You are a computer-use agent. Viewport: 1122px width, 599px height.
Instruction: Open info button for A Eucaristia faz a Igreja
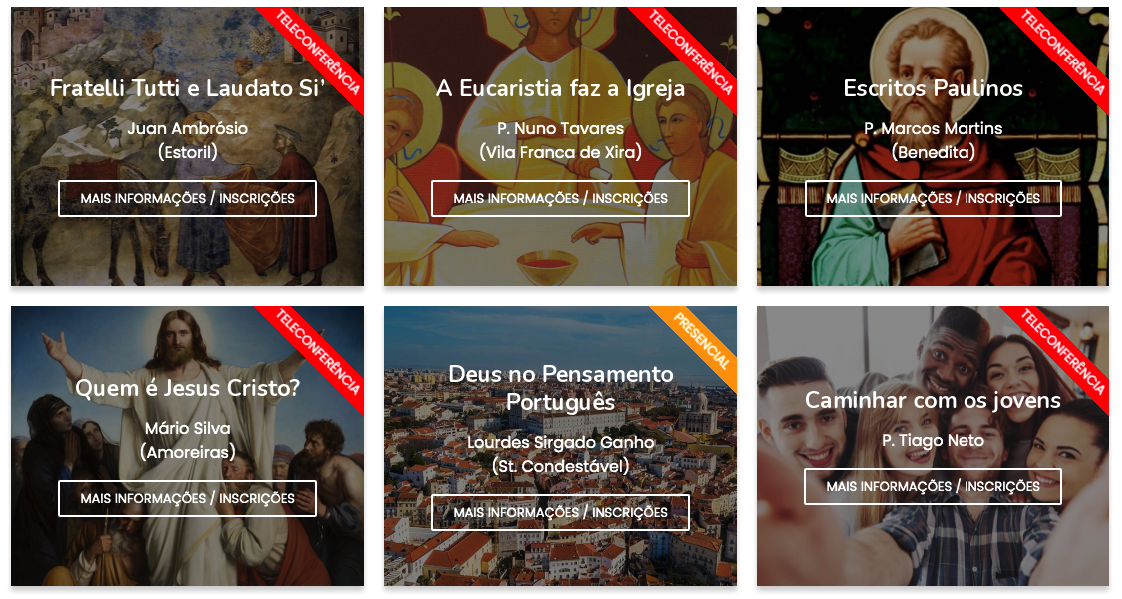[x=560, y=198]
